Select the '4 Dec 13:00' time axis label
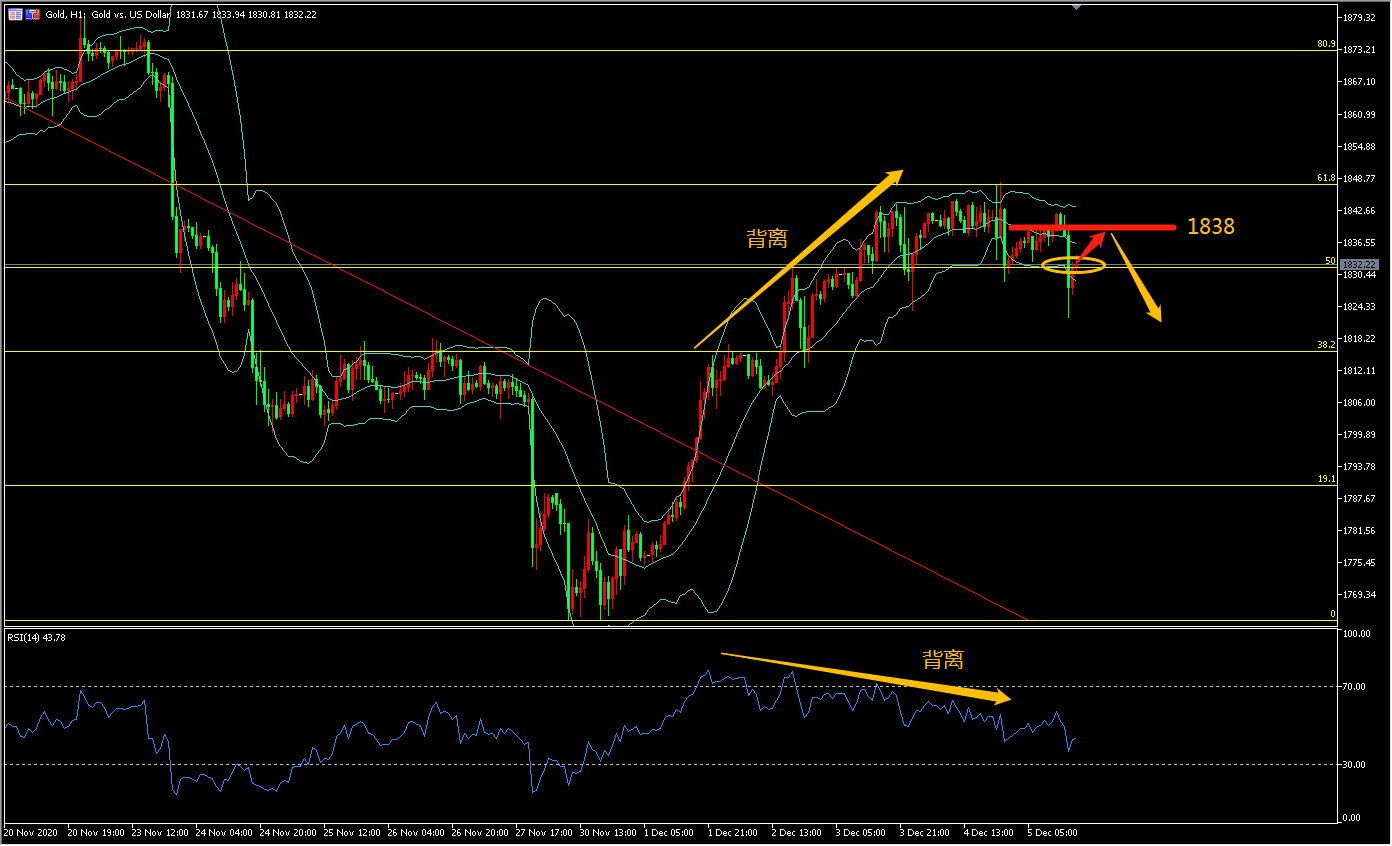This screenshot has width=1392, height=846. coord(990,832)
